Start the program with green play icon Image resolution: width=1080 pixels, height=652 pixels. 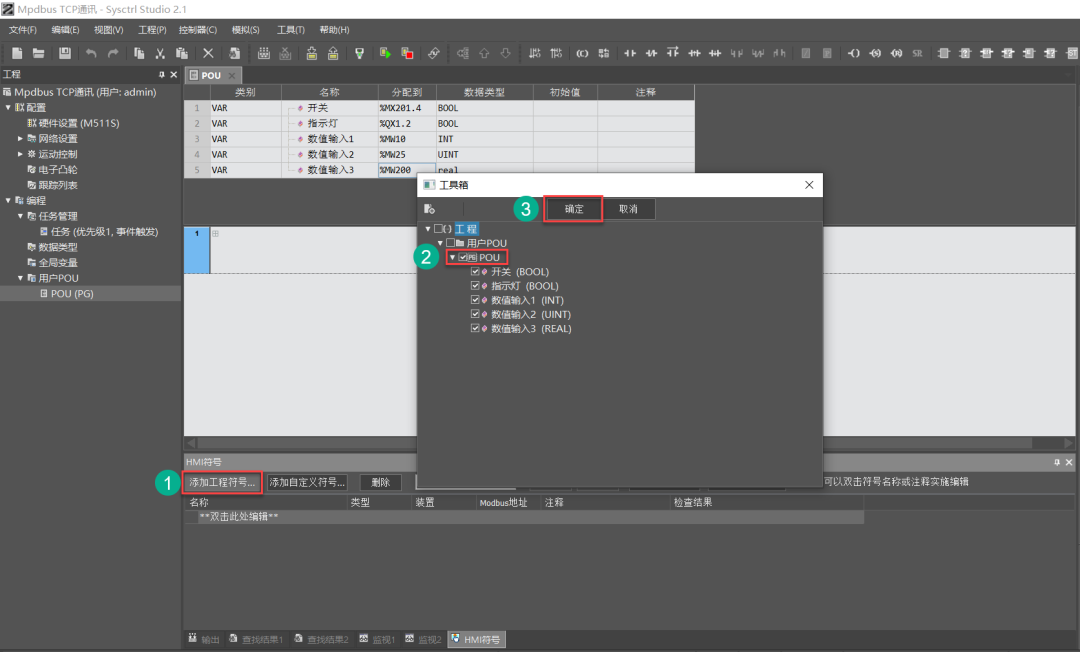coord(385,53)
